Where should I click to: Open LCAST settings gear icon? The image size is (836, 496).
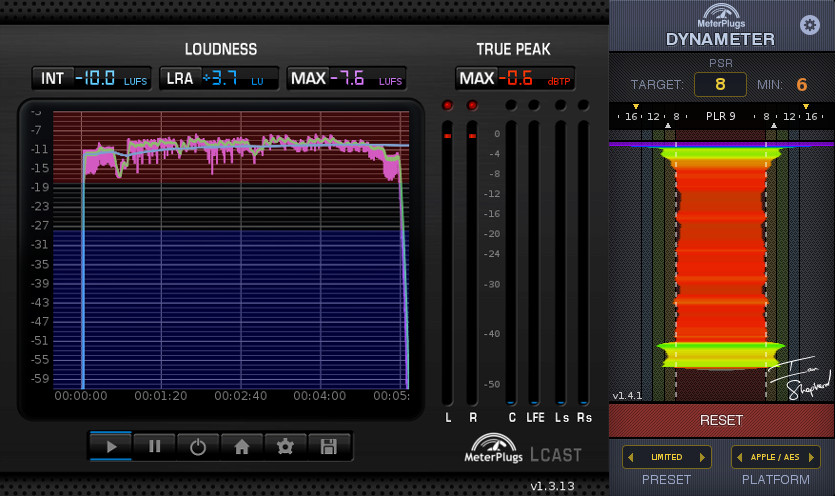(x=285, y=446)
